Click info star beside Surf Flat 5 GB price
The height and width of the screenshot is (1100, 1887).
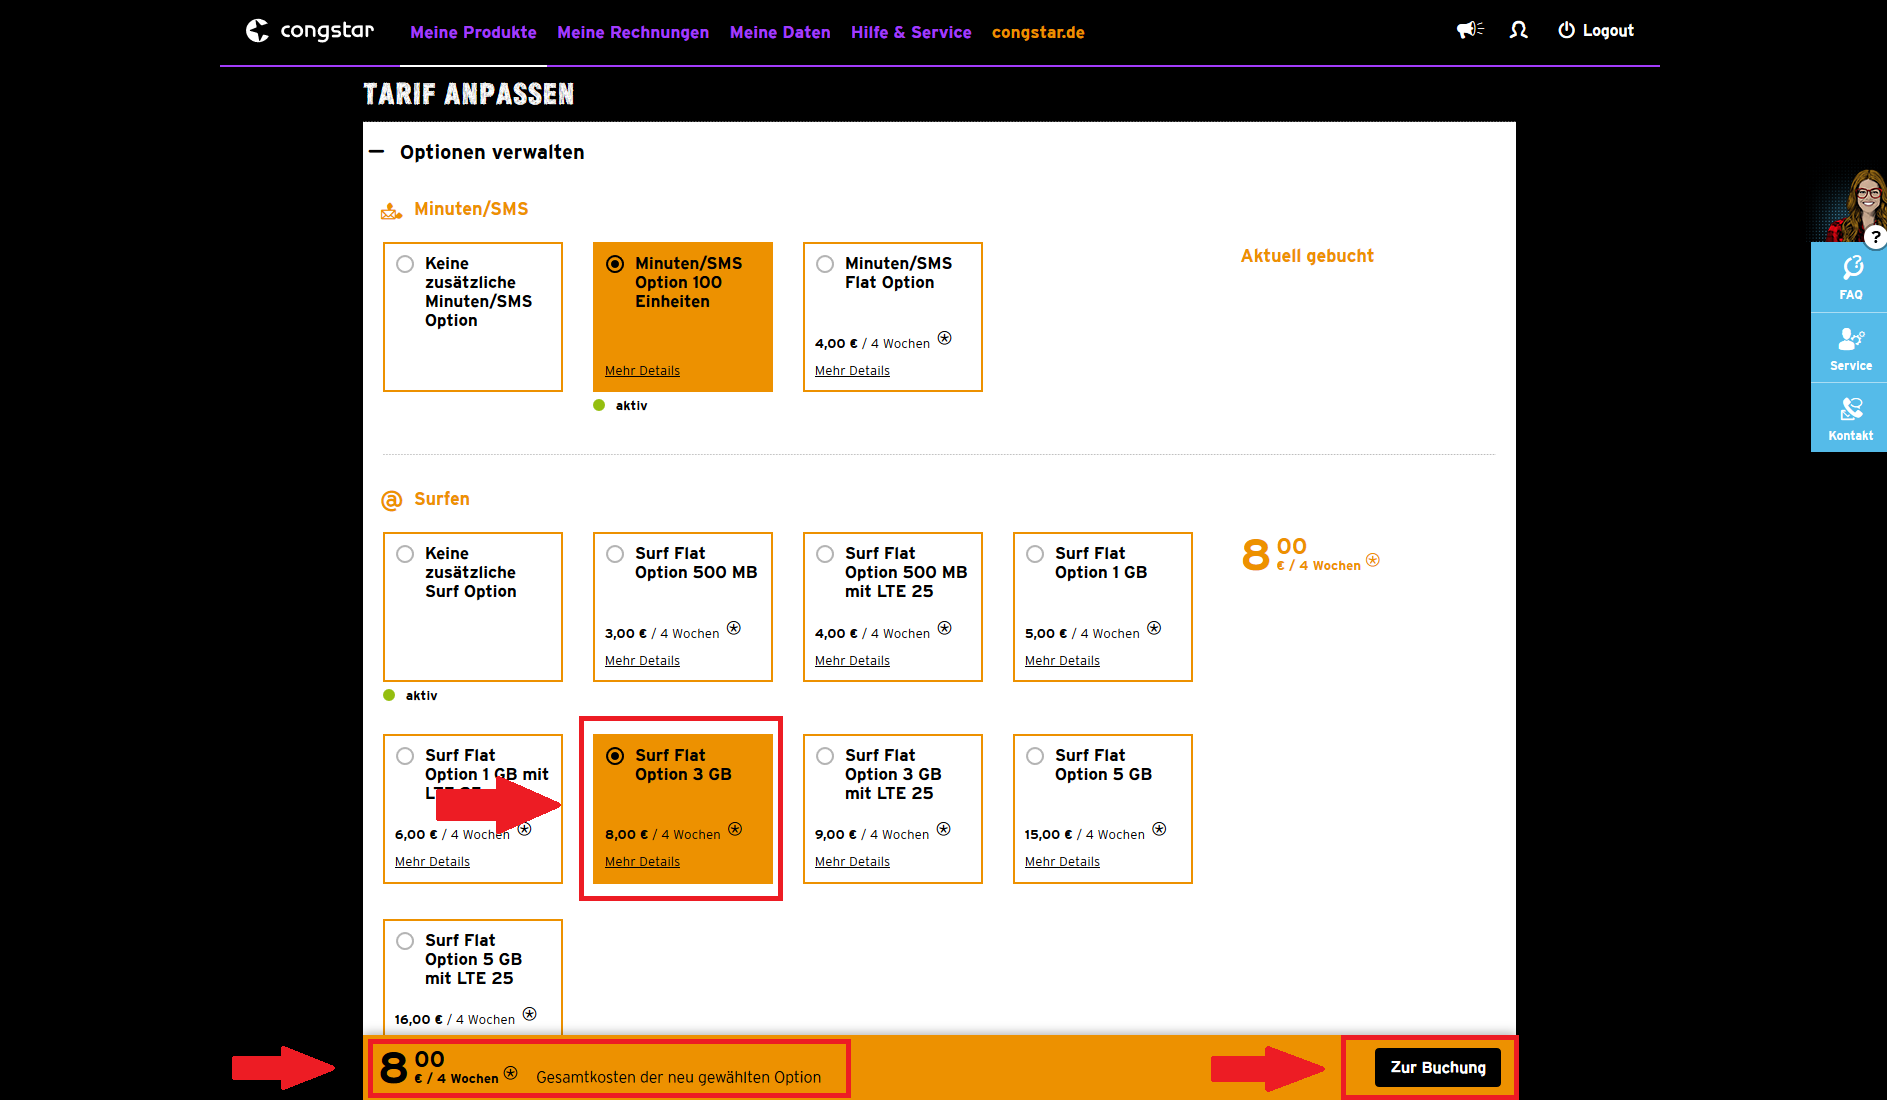(x=1159, y=829)
